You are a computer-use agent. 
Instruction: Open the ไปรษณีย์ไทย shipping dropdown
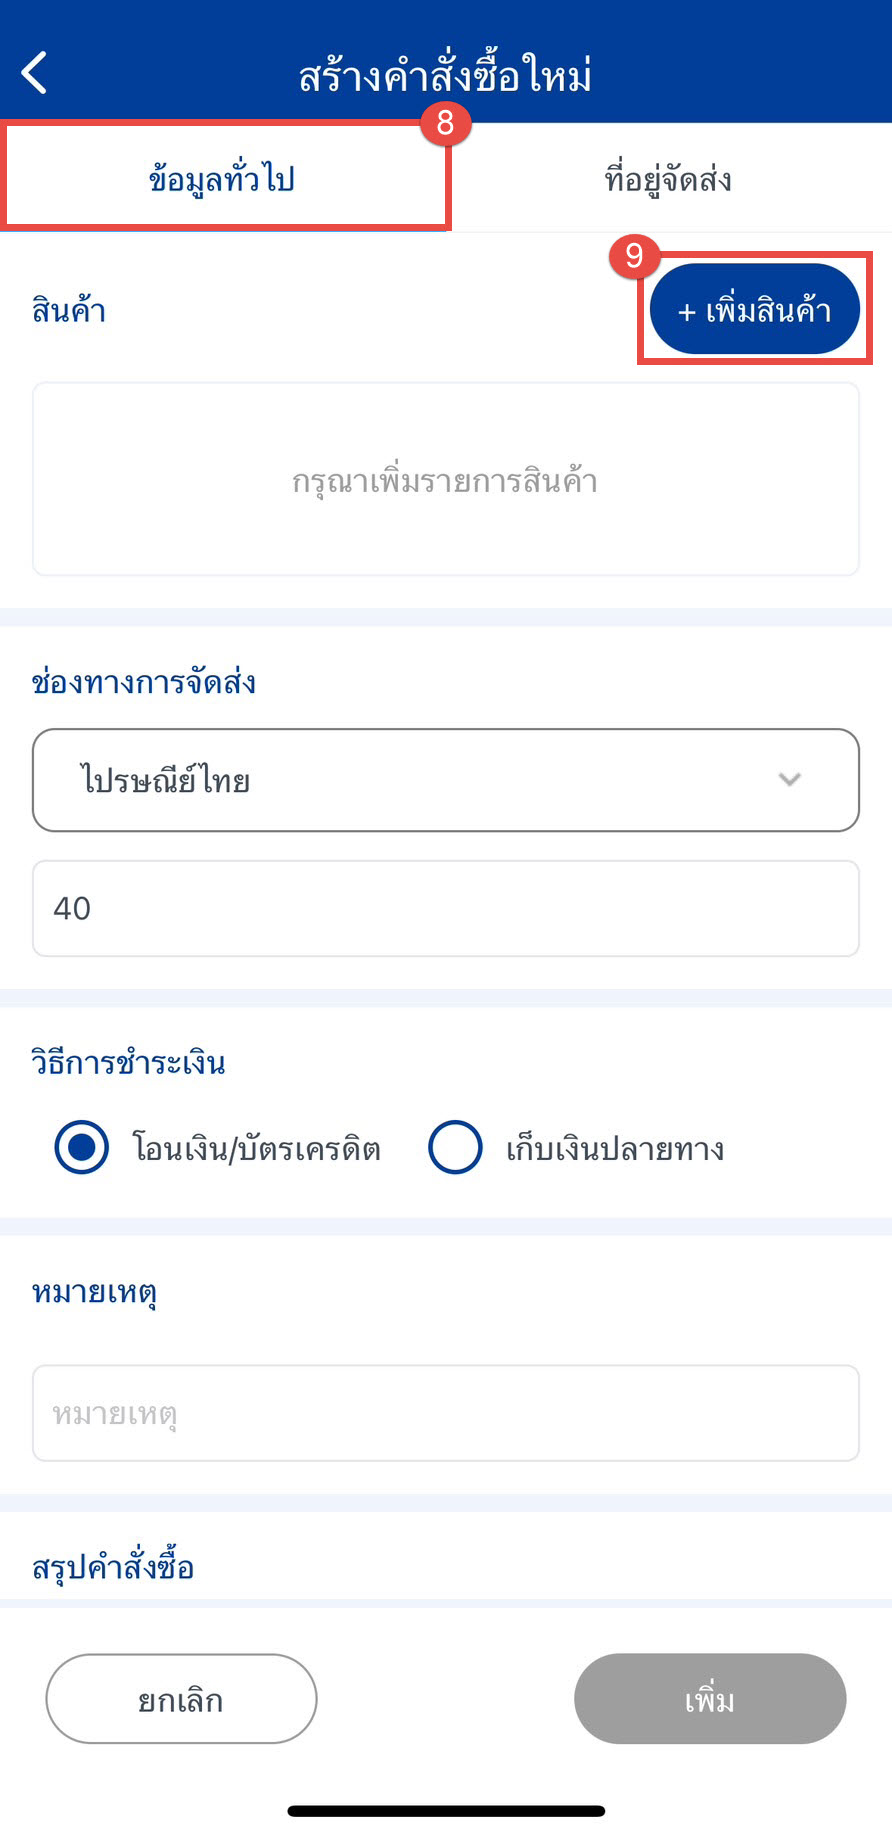[x=446, y=780]
